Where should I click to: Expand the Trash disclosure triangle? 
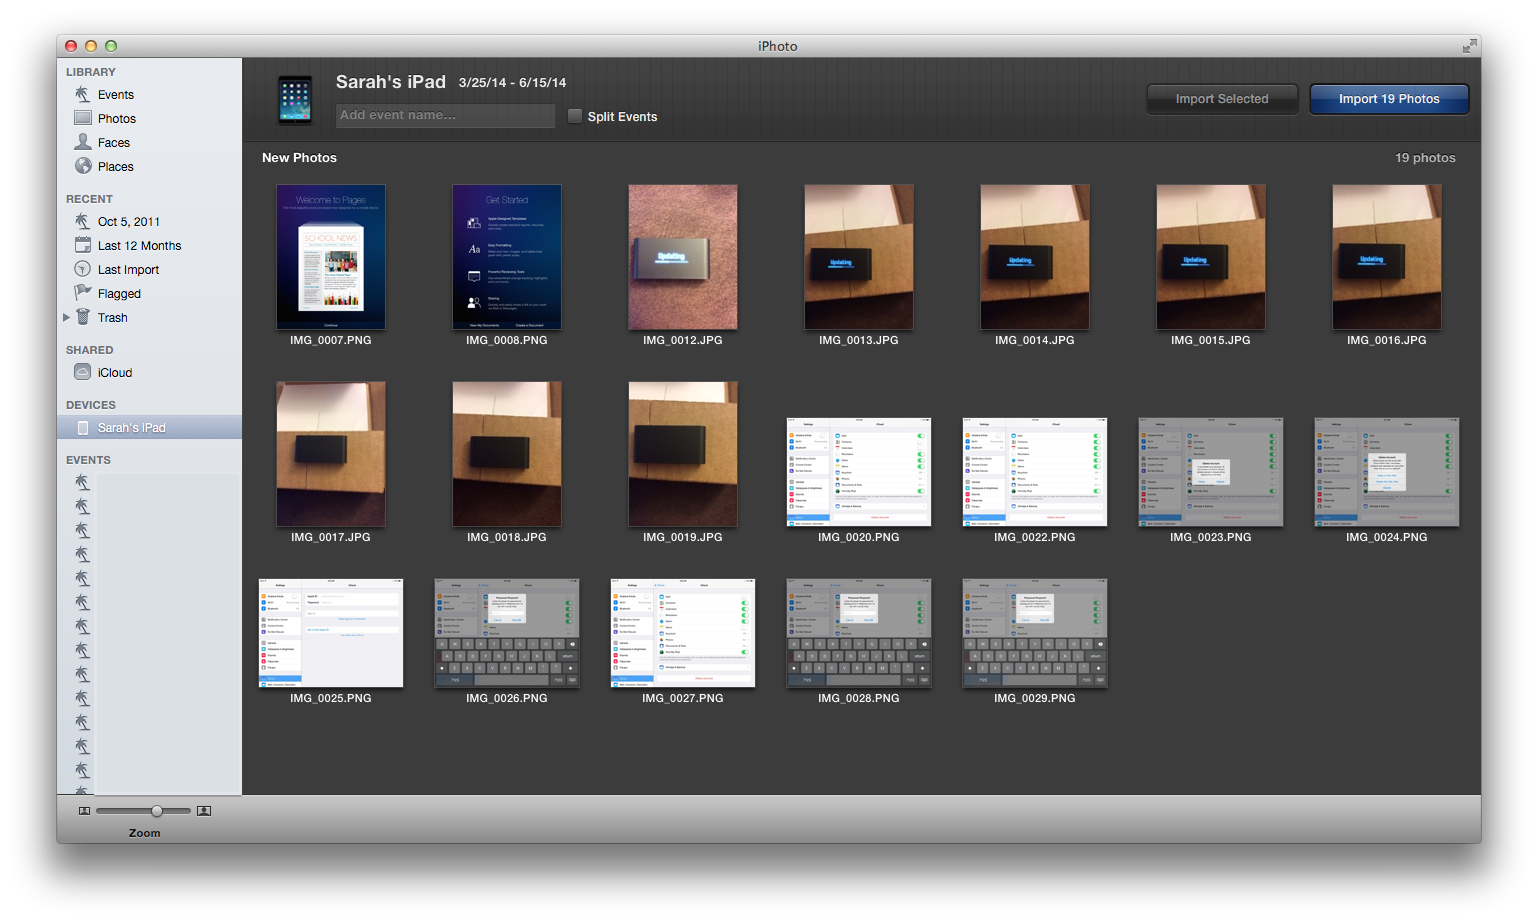click(67, 317)
